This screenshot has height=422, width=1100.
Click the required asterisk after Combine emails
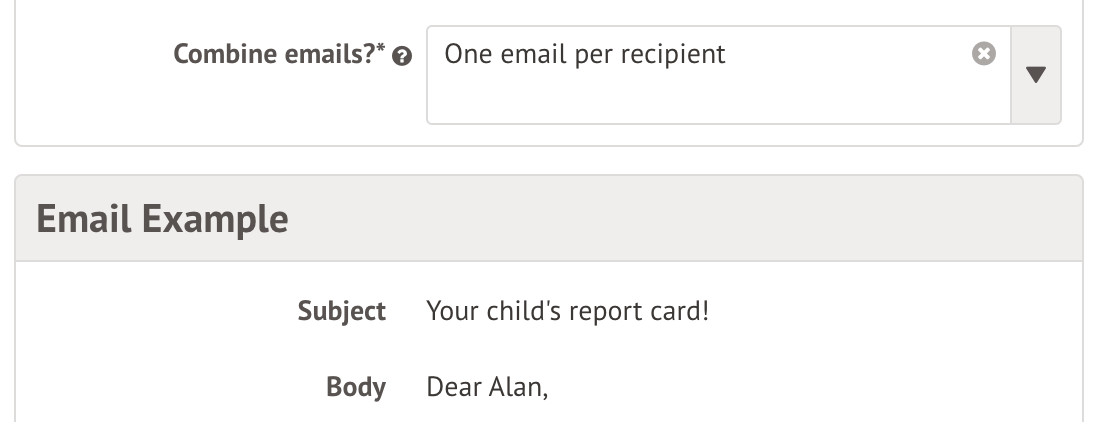[384, 50]
